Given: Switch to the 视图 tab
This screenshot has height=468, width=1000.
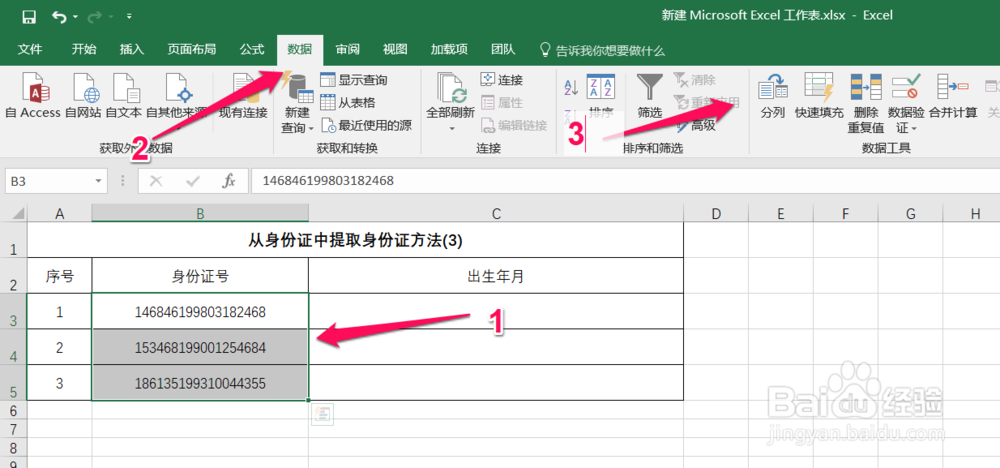Looking at the screenshot, I should pos(395,49).
